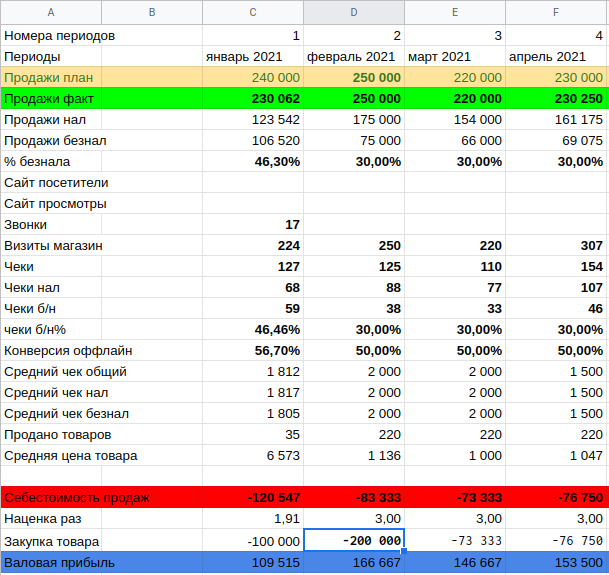Select the 46,46% cell
This screenshot has height=575, width=609.
pos(253,329)
